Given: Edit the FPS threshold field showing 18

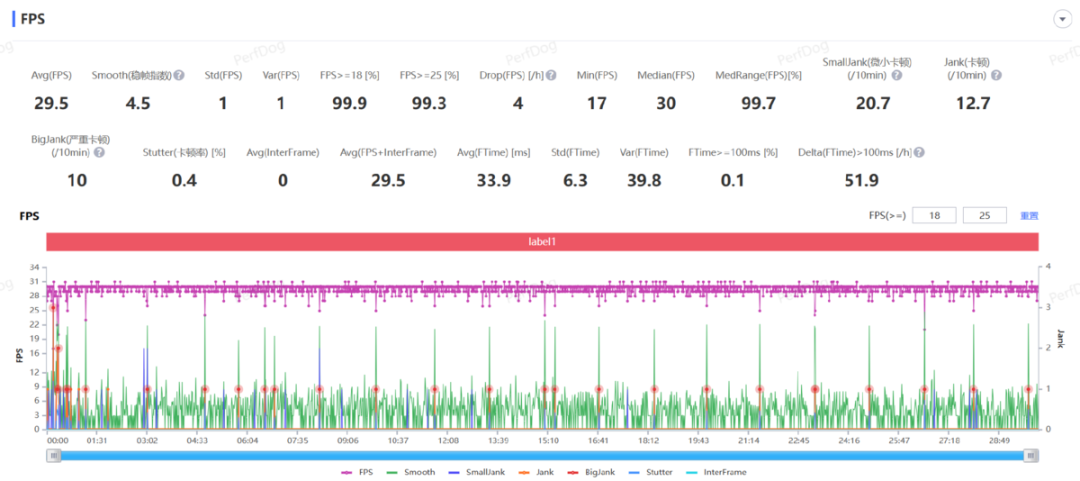Looking at the screenshot, I should point(934,216).
